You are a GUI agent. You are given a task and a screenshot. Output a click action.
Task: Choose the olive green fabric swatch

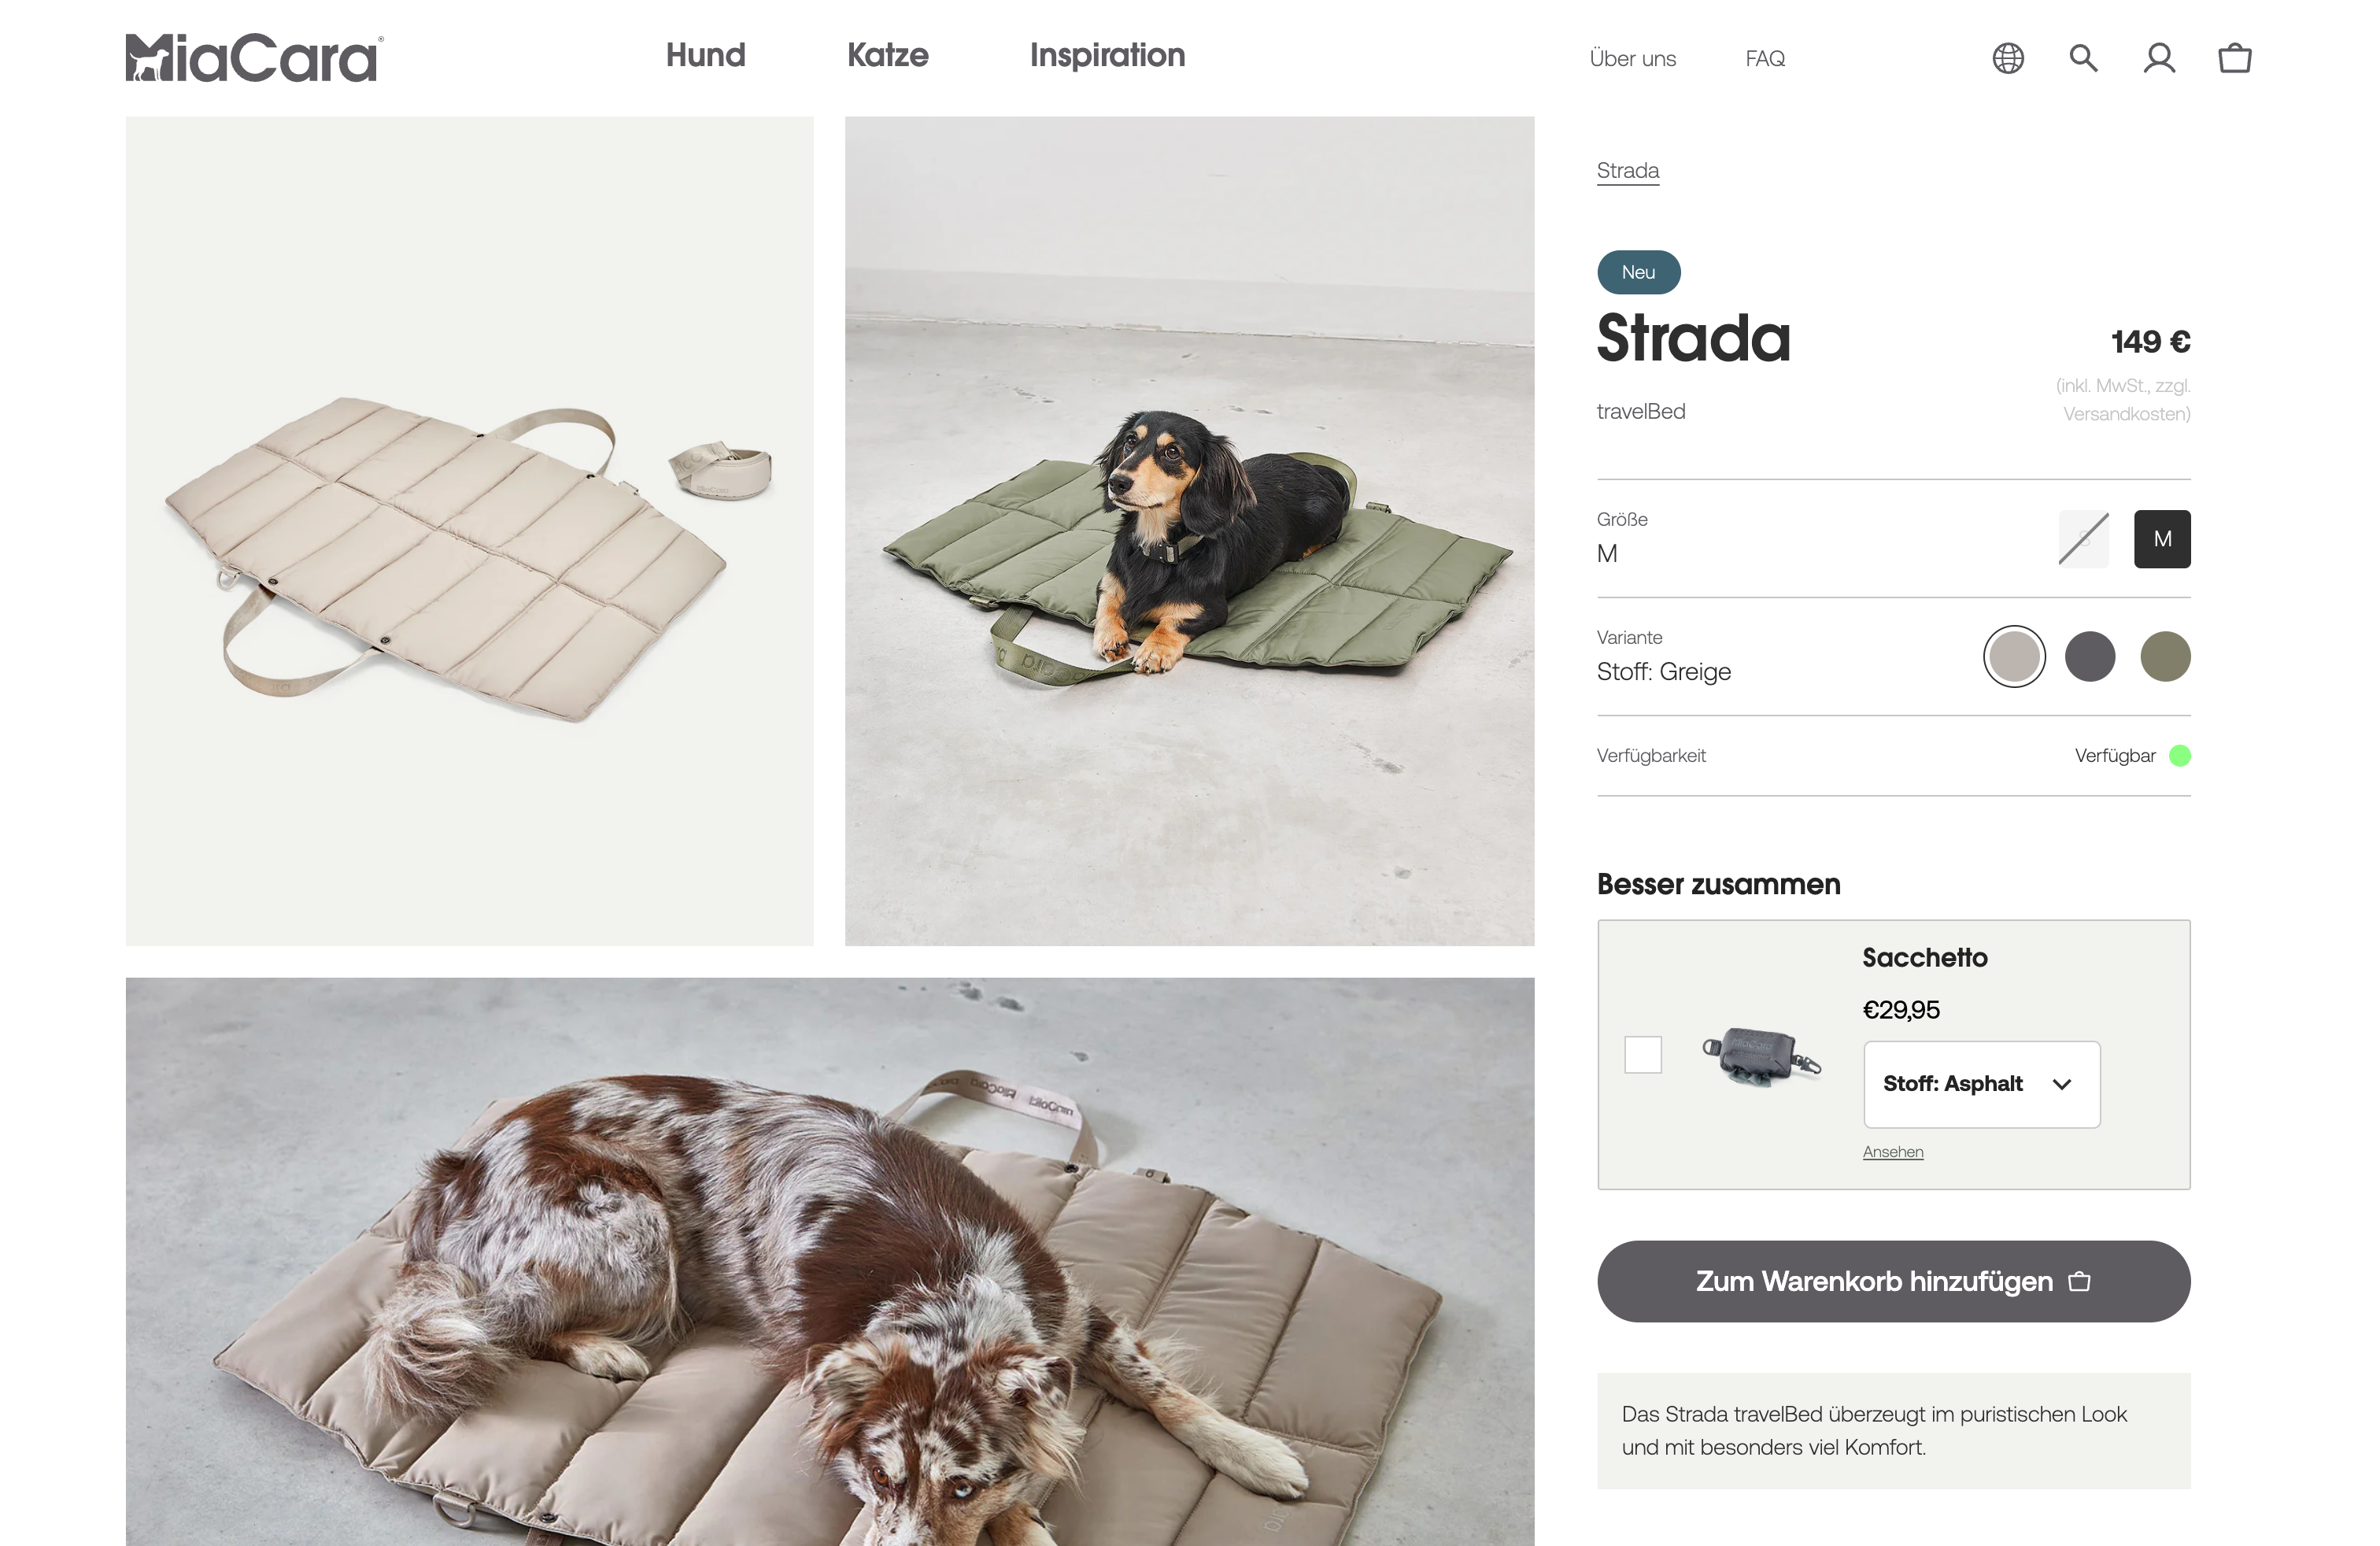tap(2165, 657)
